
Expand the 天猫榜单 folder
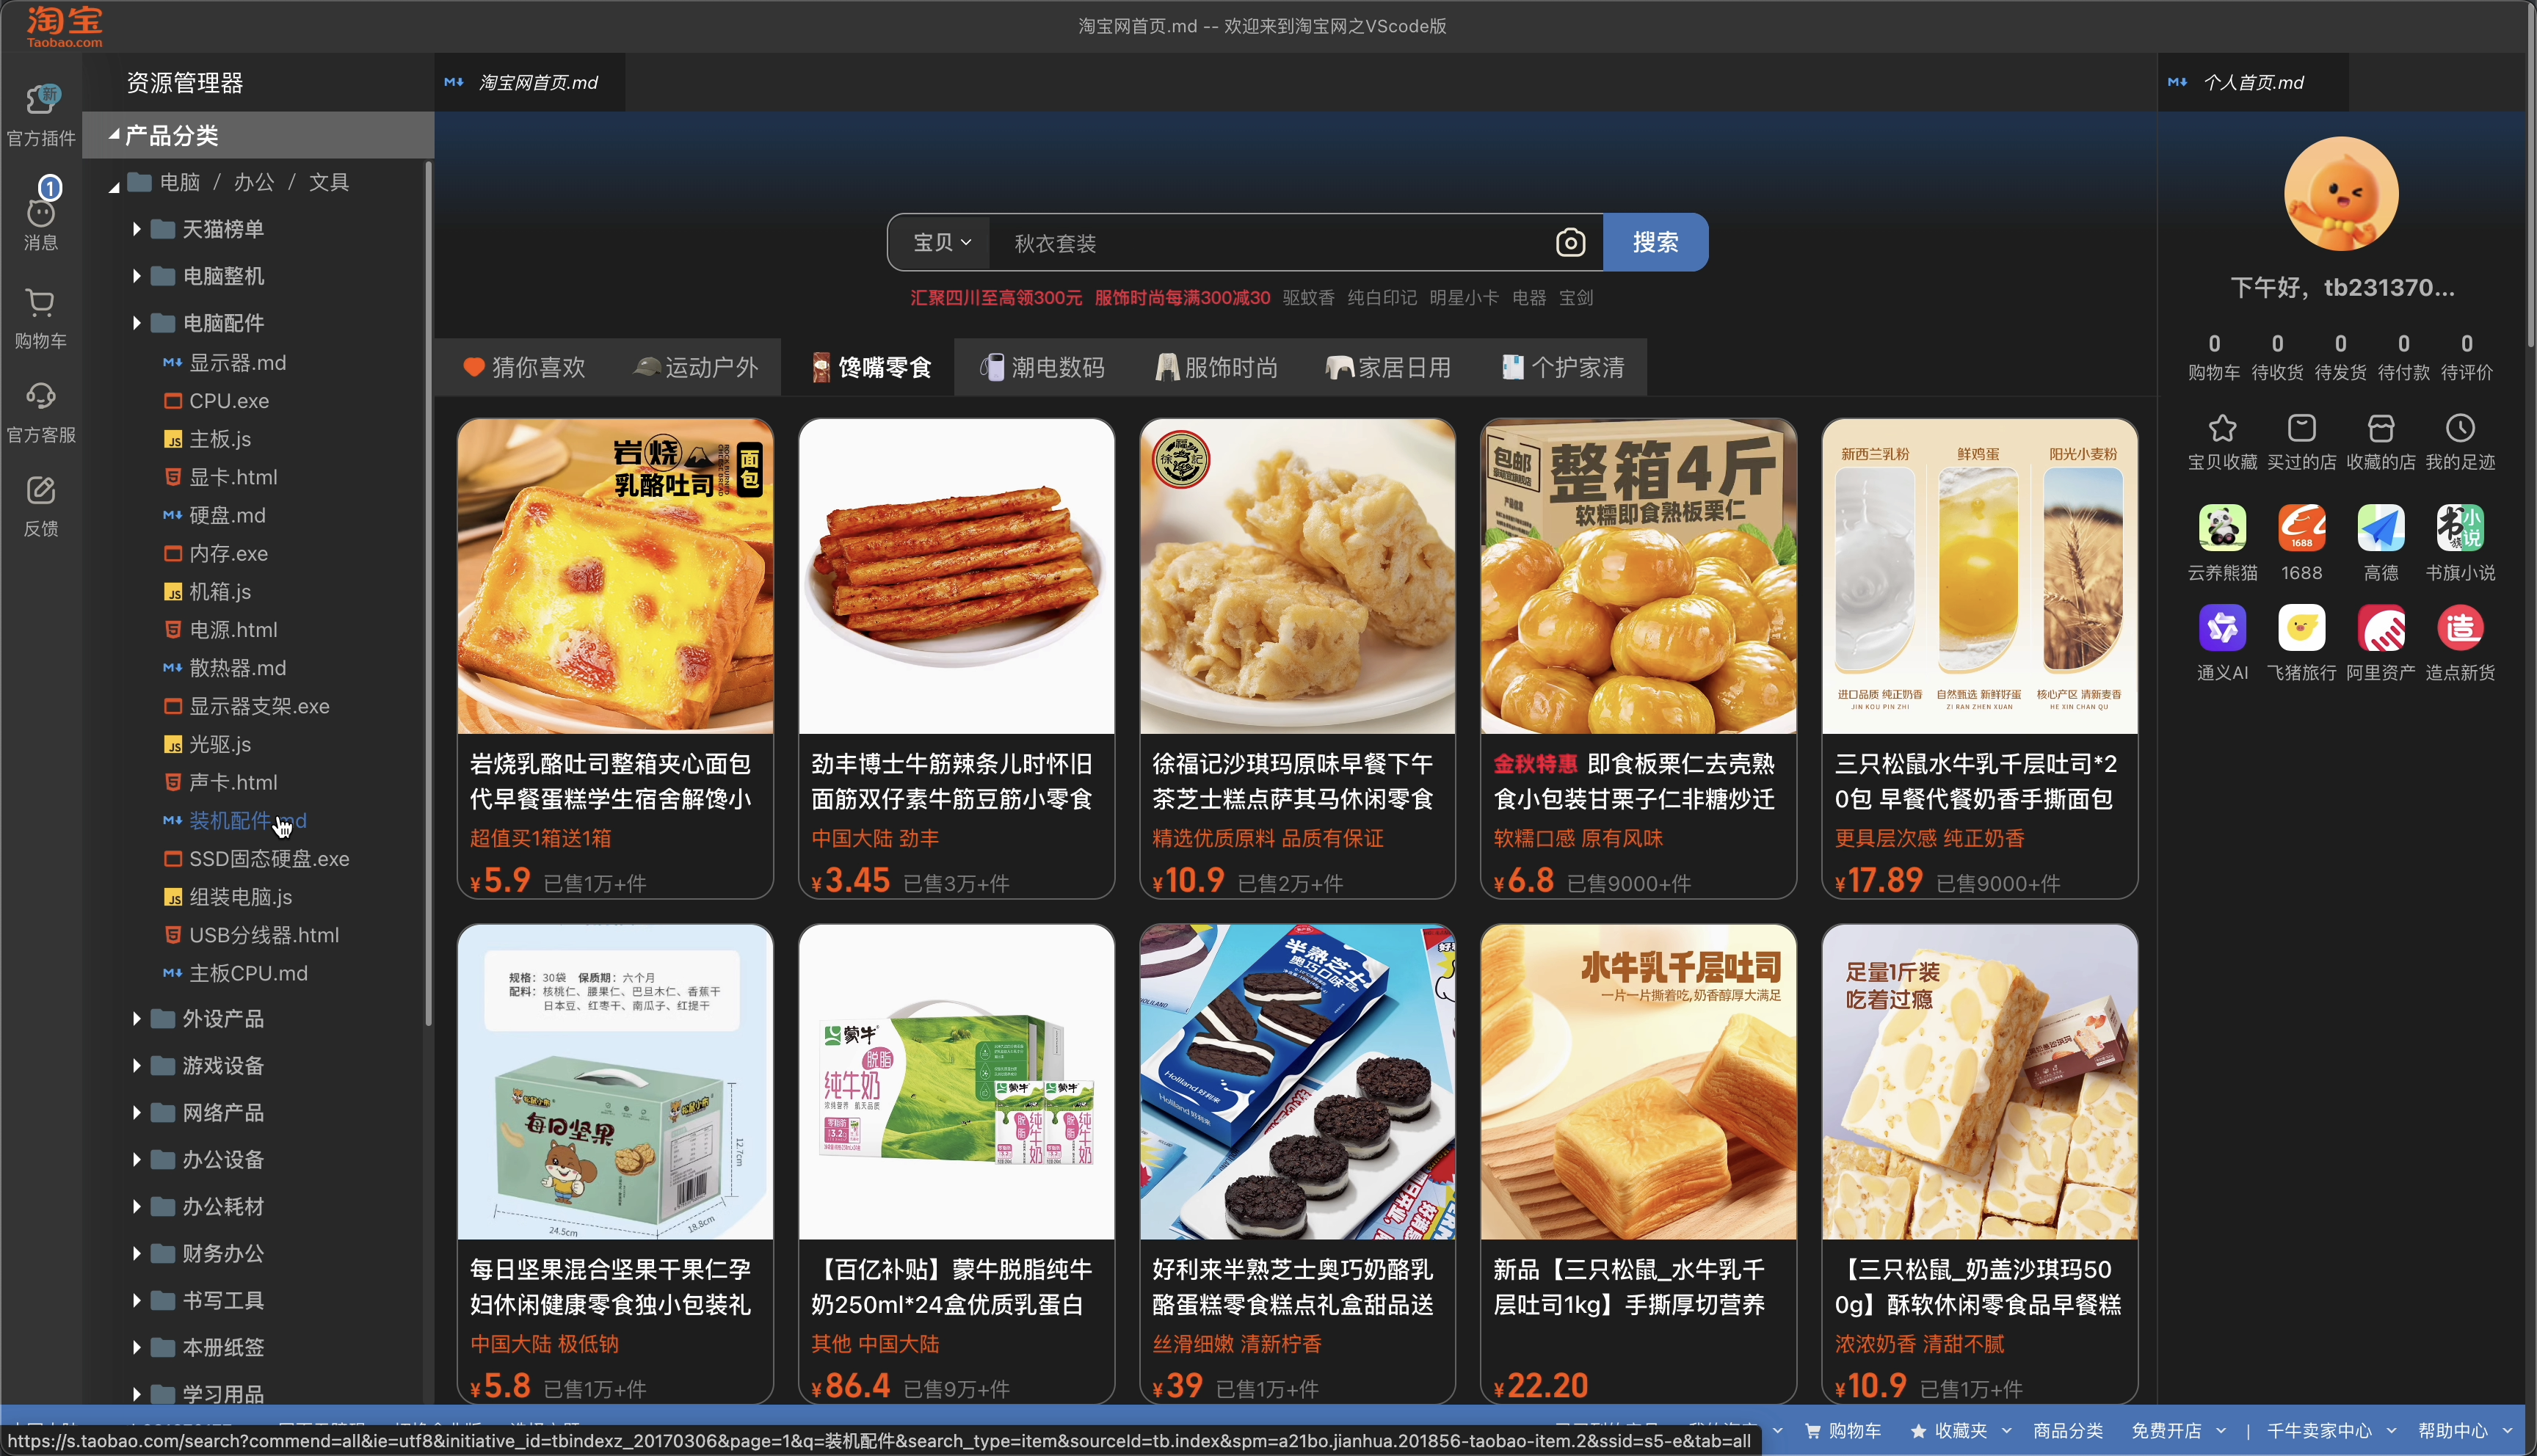click(136, 229)
